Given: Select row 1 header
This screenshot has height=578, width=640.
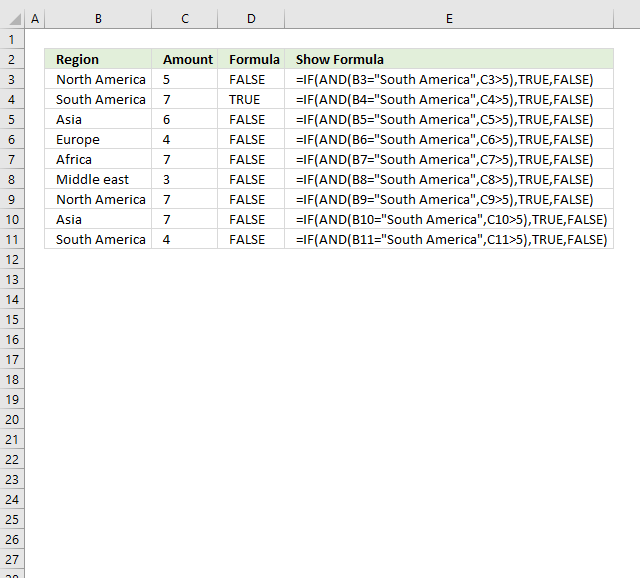Looking at the screenshot, I should [12, 40].
